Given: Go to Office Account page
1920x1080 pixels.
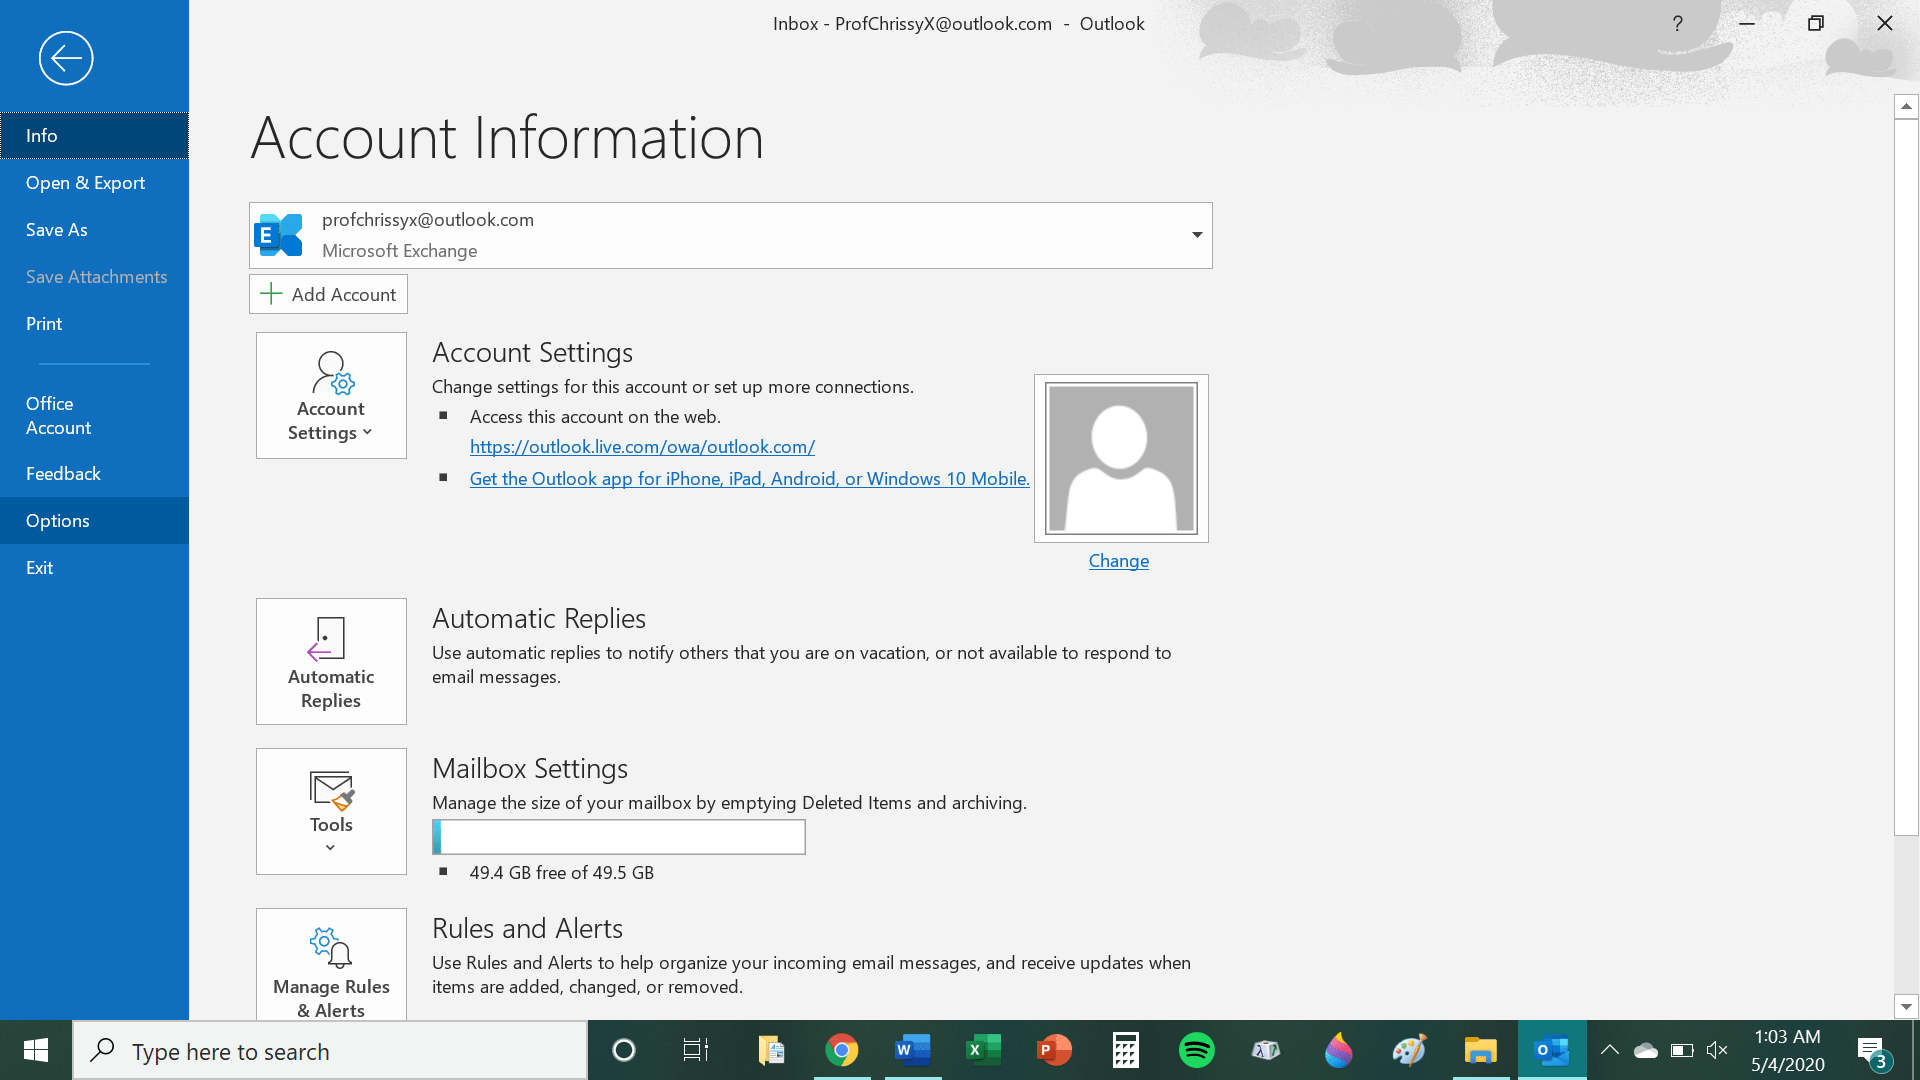Looking at the screenshot, I should point(58,416).
